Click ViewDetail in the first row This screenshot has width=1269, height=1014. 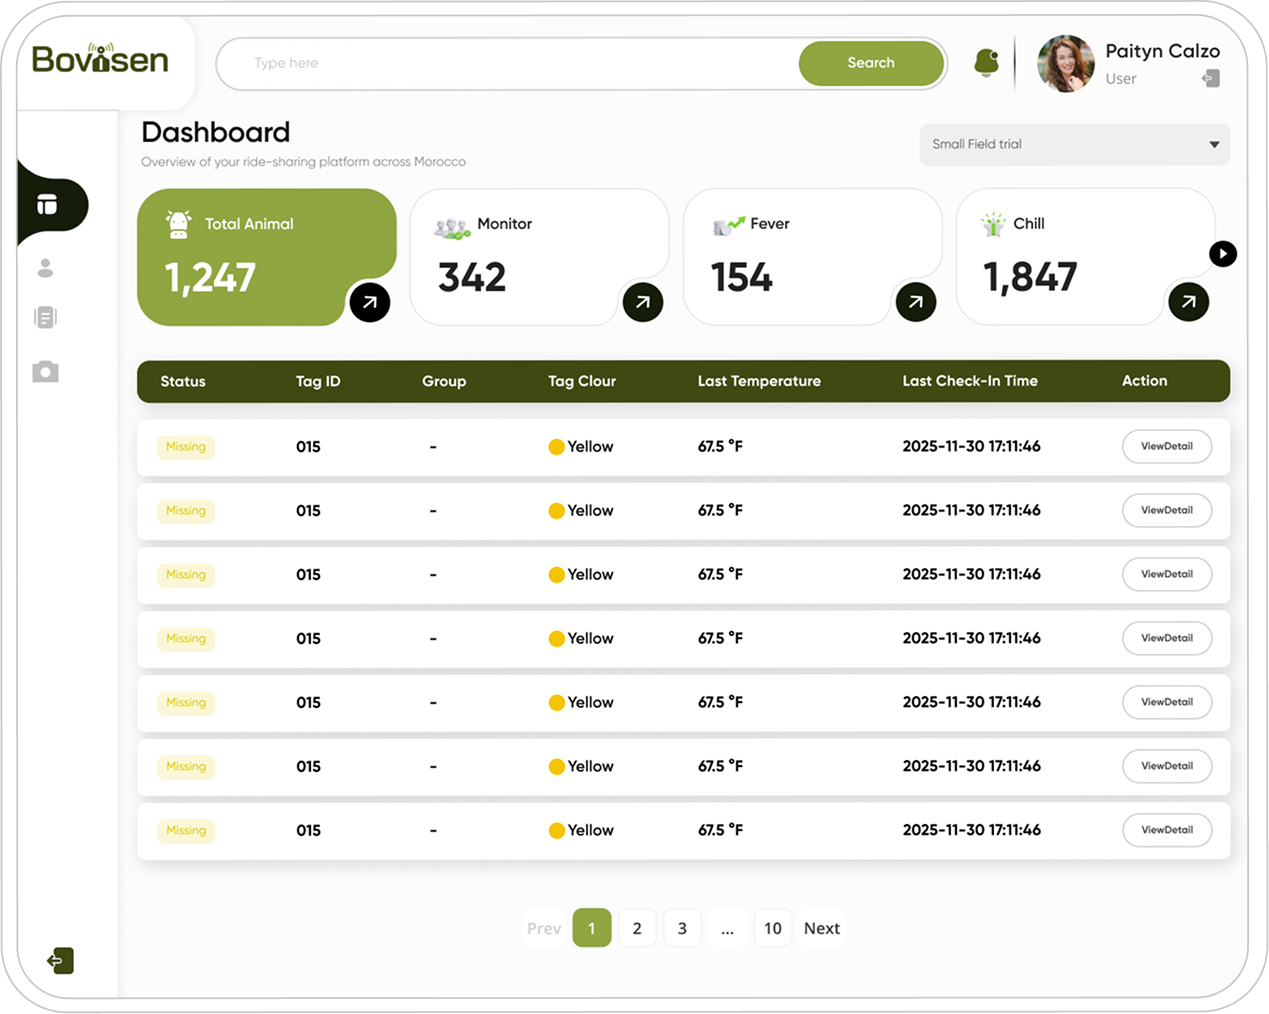[x=1166, y=447]
